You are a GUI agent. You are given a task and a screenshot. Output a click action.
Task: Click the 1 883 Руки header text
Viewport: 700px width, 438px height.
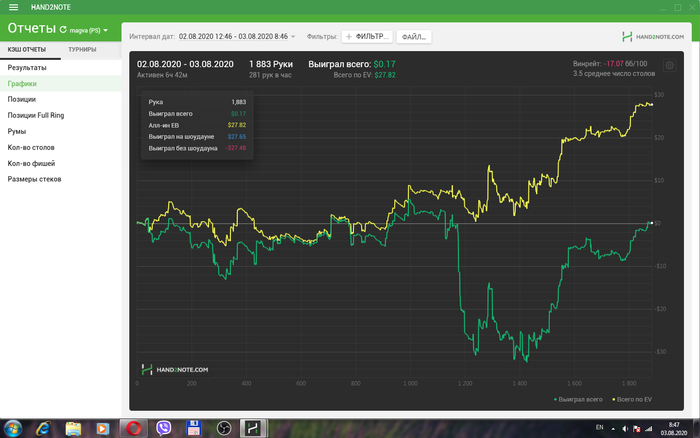[x=271, y=64]
